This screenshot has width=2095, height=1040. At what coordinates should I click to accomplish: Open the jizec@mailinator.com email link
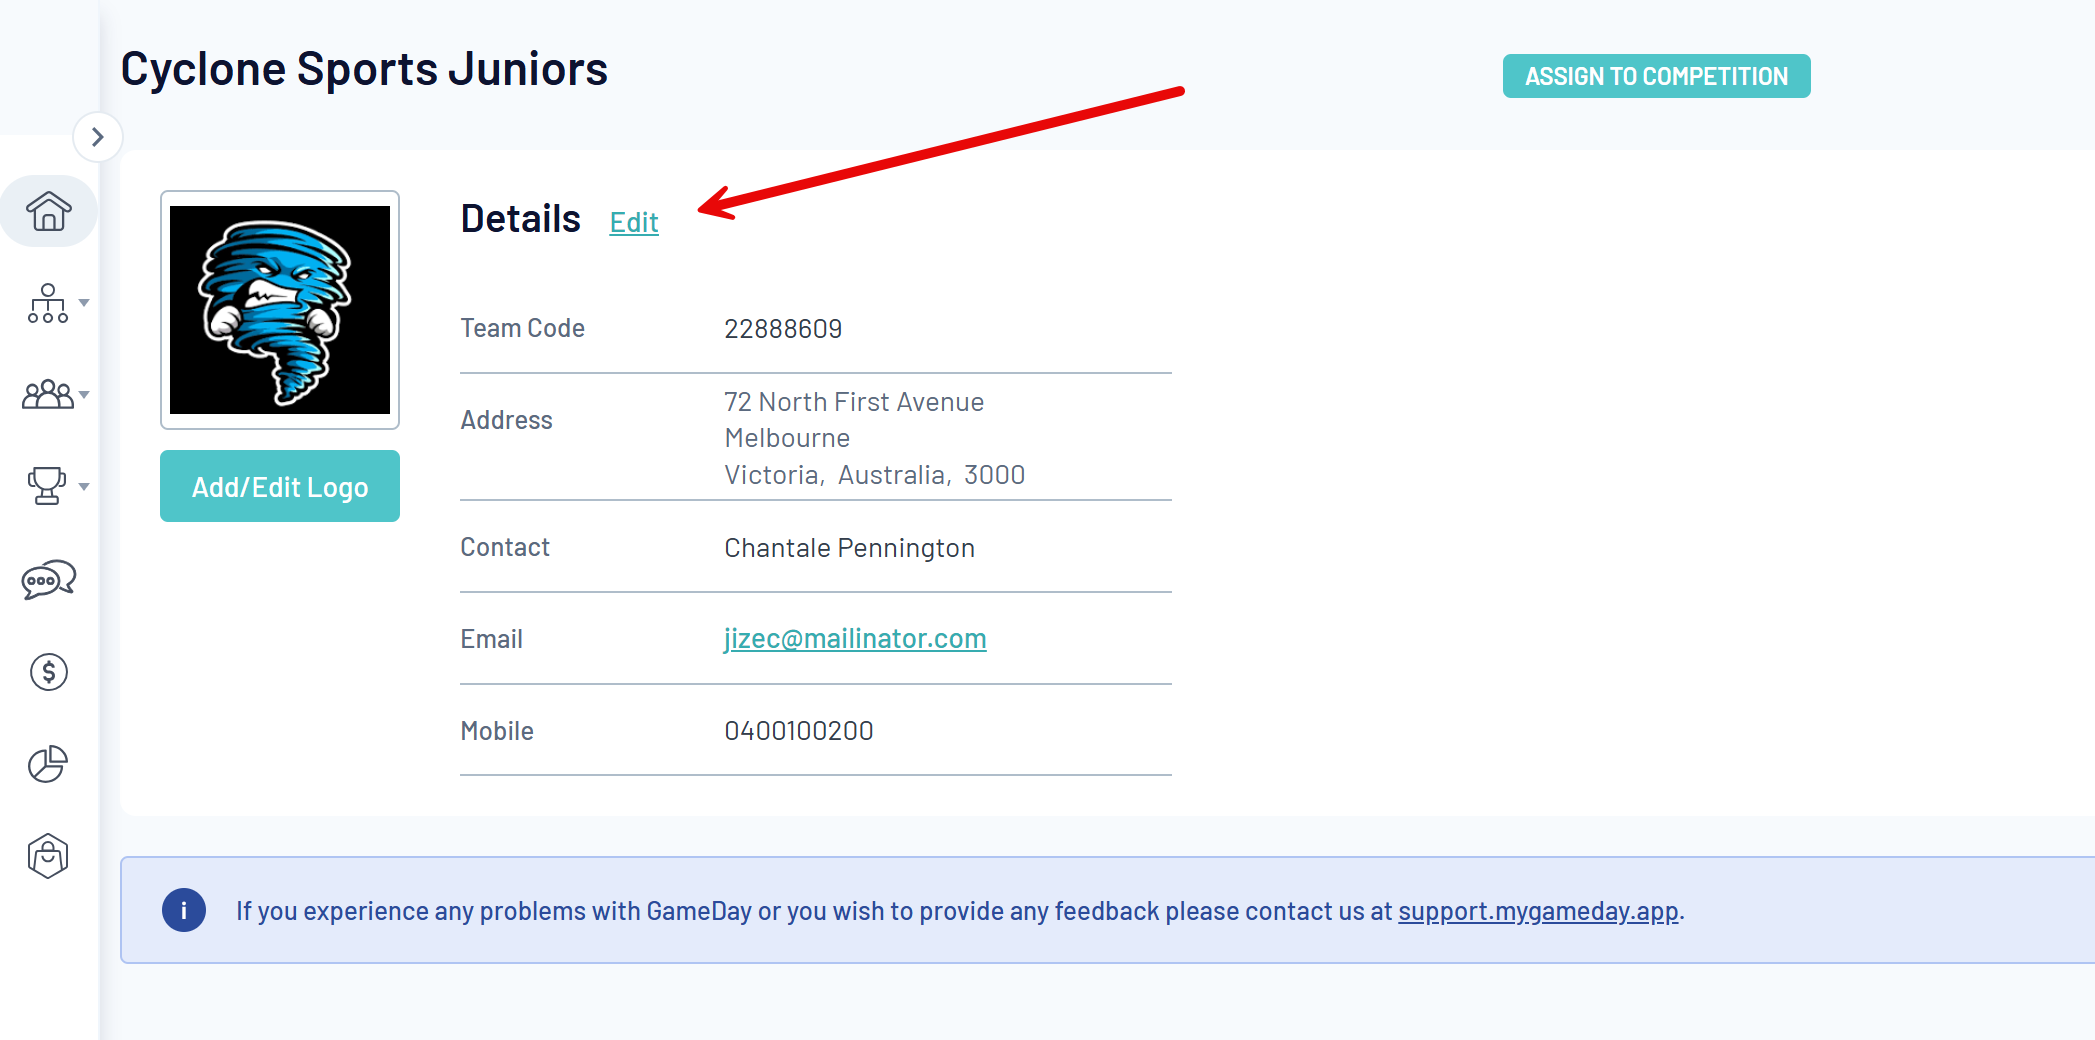pyautogui.click(x=855, y=638)
